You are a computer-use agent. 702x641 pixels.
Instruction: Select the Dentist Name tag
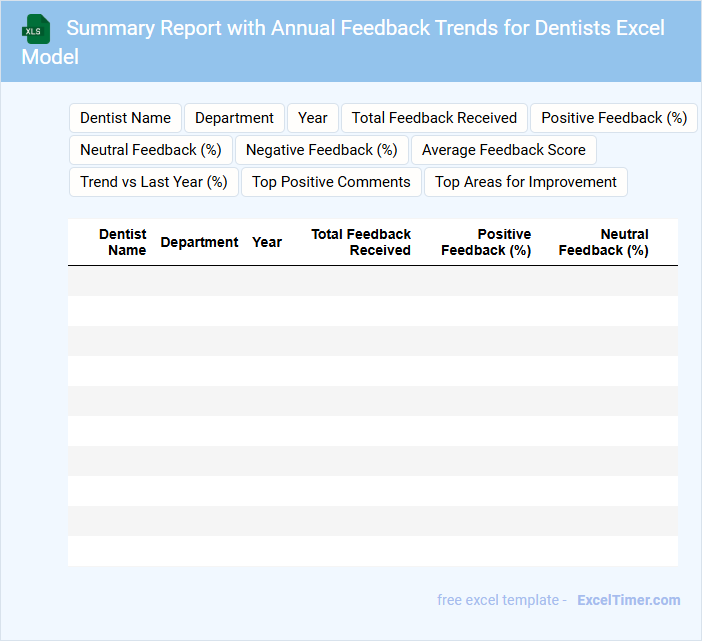coord(125,118)
